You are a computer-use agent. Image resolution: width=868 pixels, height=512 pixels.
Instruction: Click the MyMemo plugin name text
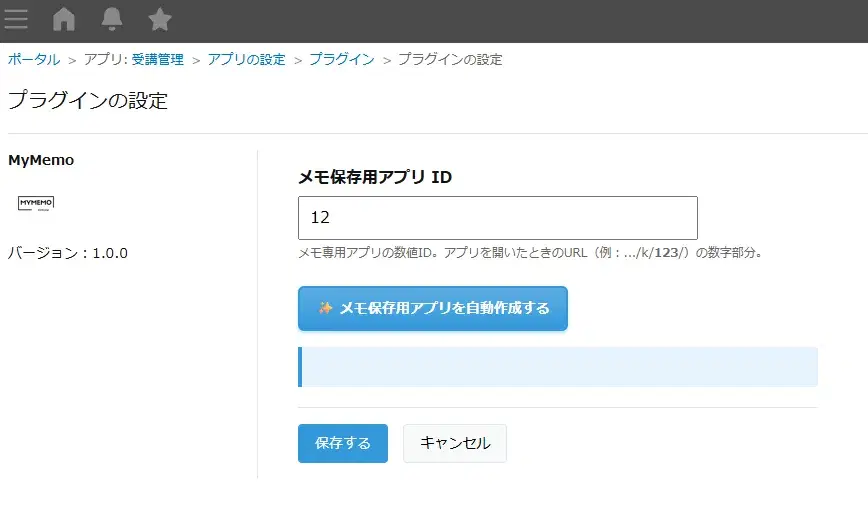click(41, 160)
